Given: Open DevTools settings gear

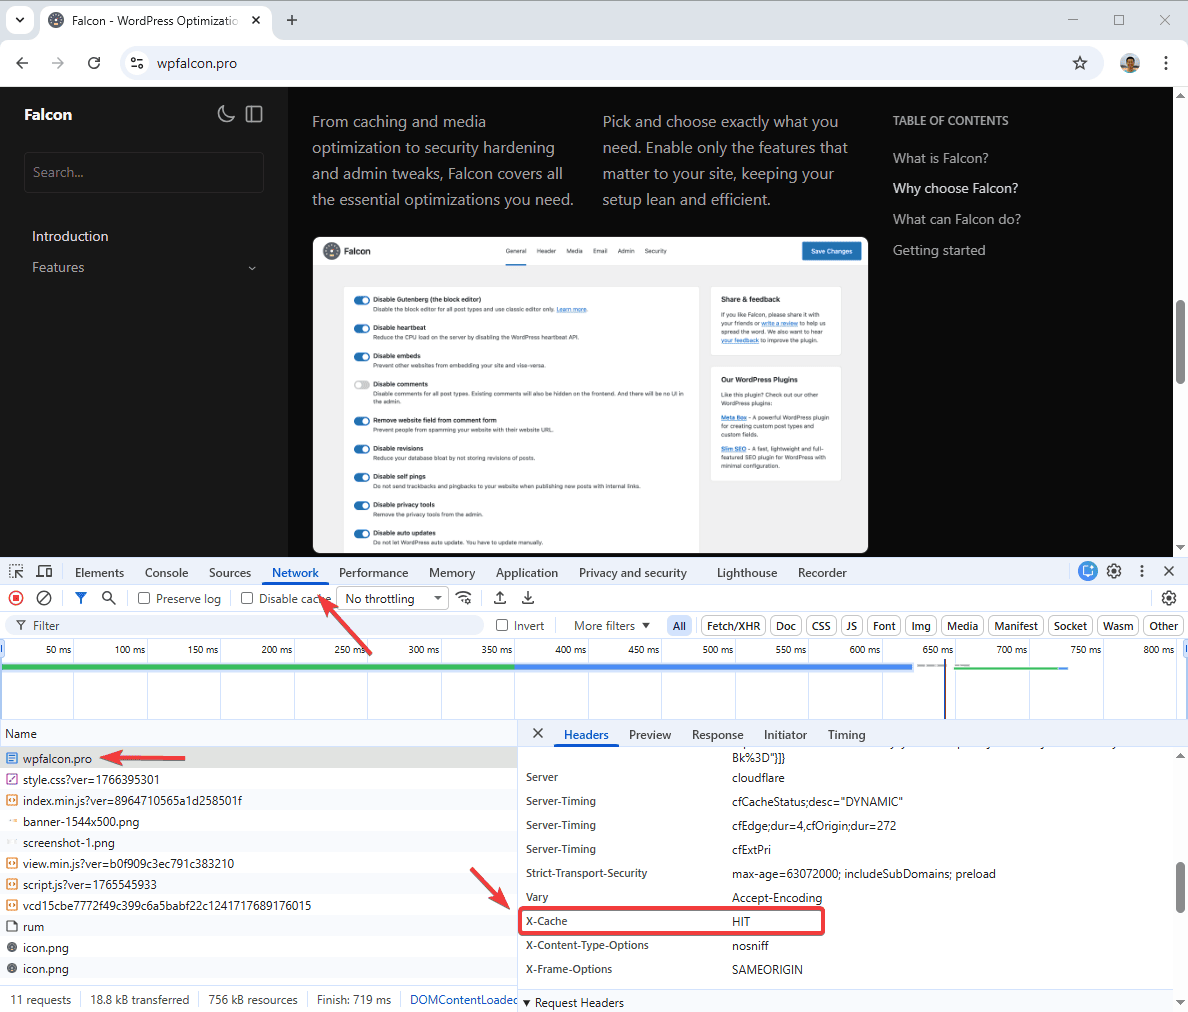Looking at the screenshot, I should tap(1114, 571).
